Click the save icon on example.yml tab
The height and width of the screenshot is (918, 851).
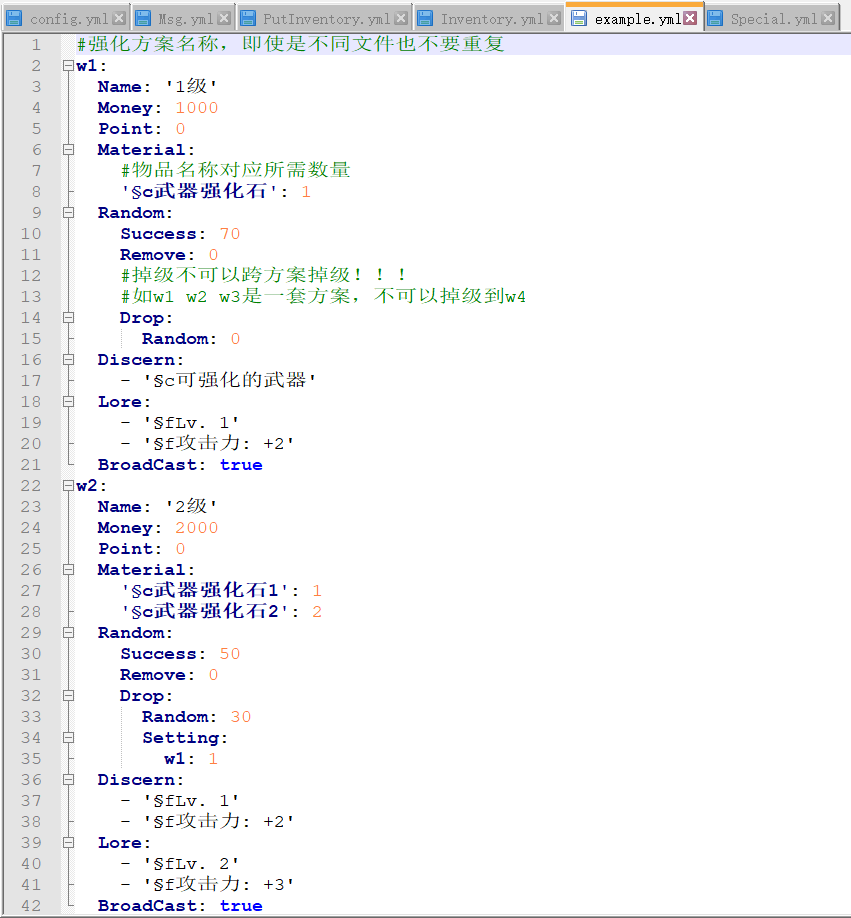(579, 19)
